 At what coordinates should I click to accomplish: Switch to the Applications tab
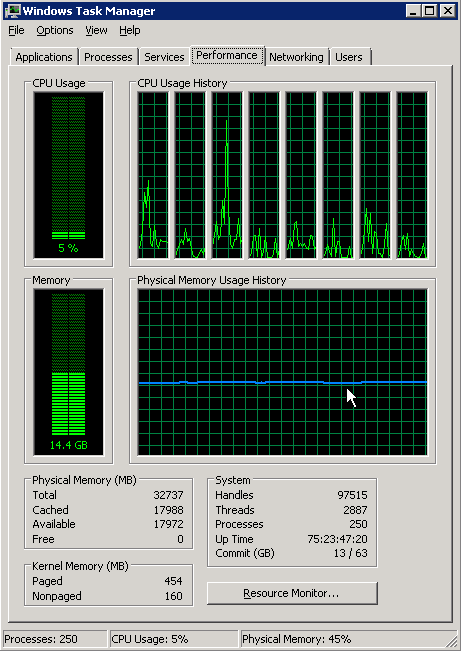pyautogui.click(x=44, y=57)
